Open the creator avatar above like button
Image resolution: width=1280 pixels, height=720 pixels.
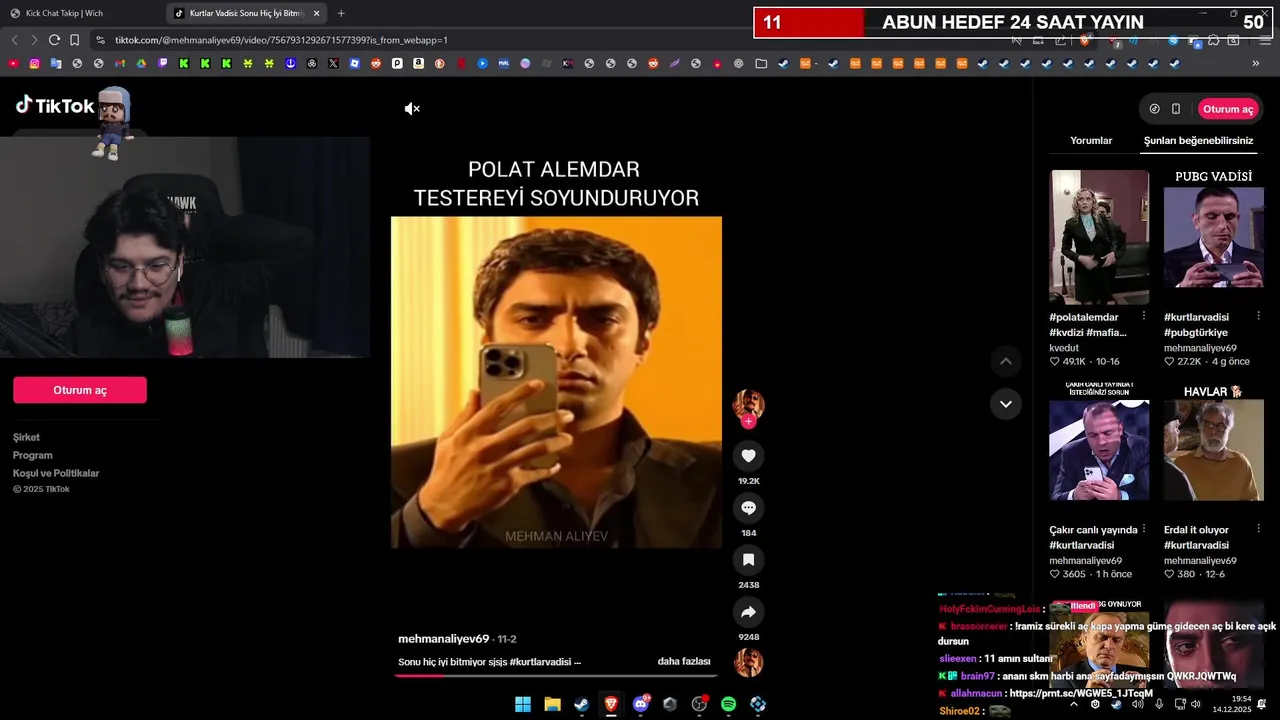(x=748, y=404)
